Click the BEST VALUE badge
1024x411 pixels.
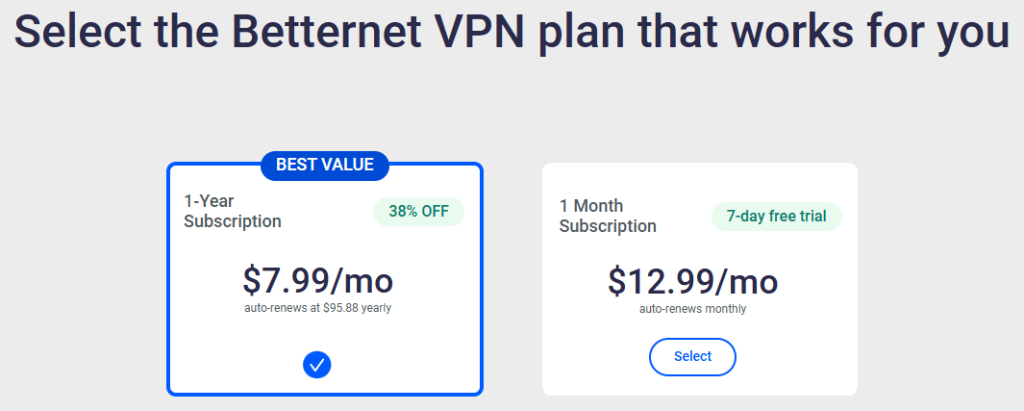(325, 165)
